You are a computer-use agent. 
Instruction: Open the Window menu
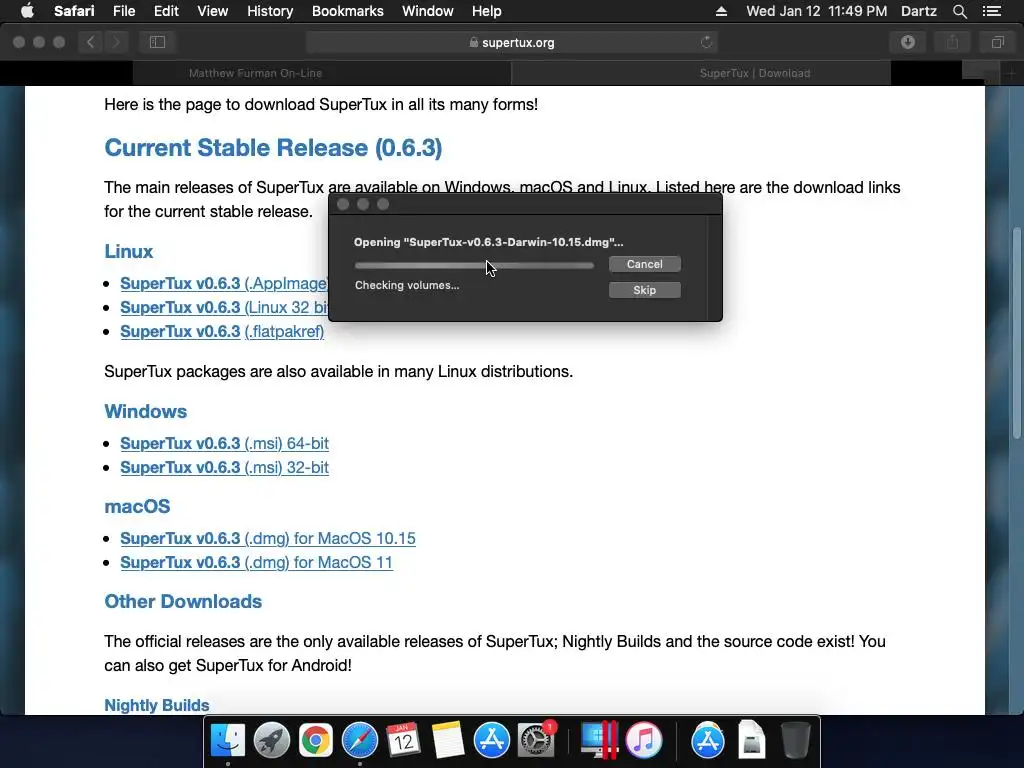pos(427,11)
